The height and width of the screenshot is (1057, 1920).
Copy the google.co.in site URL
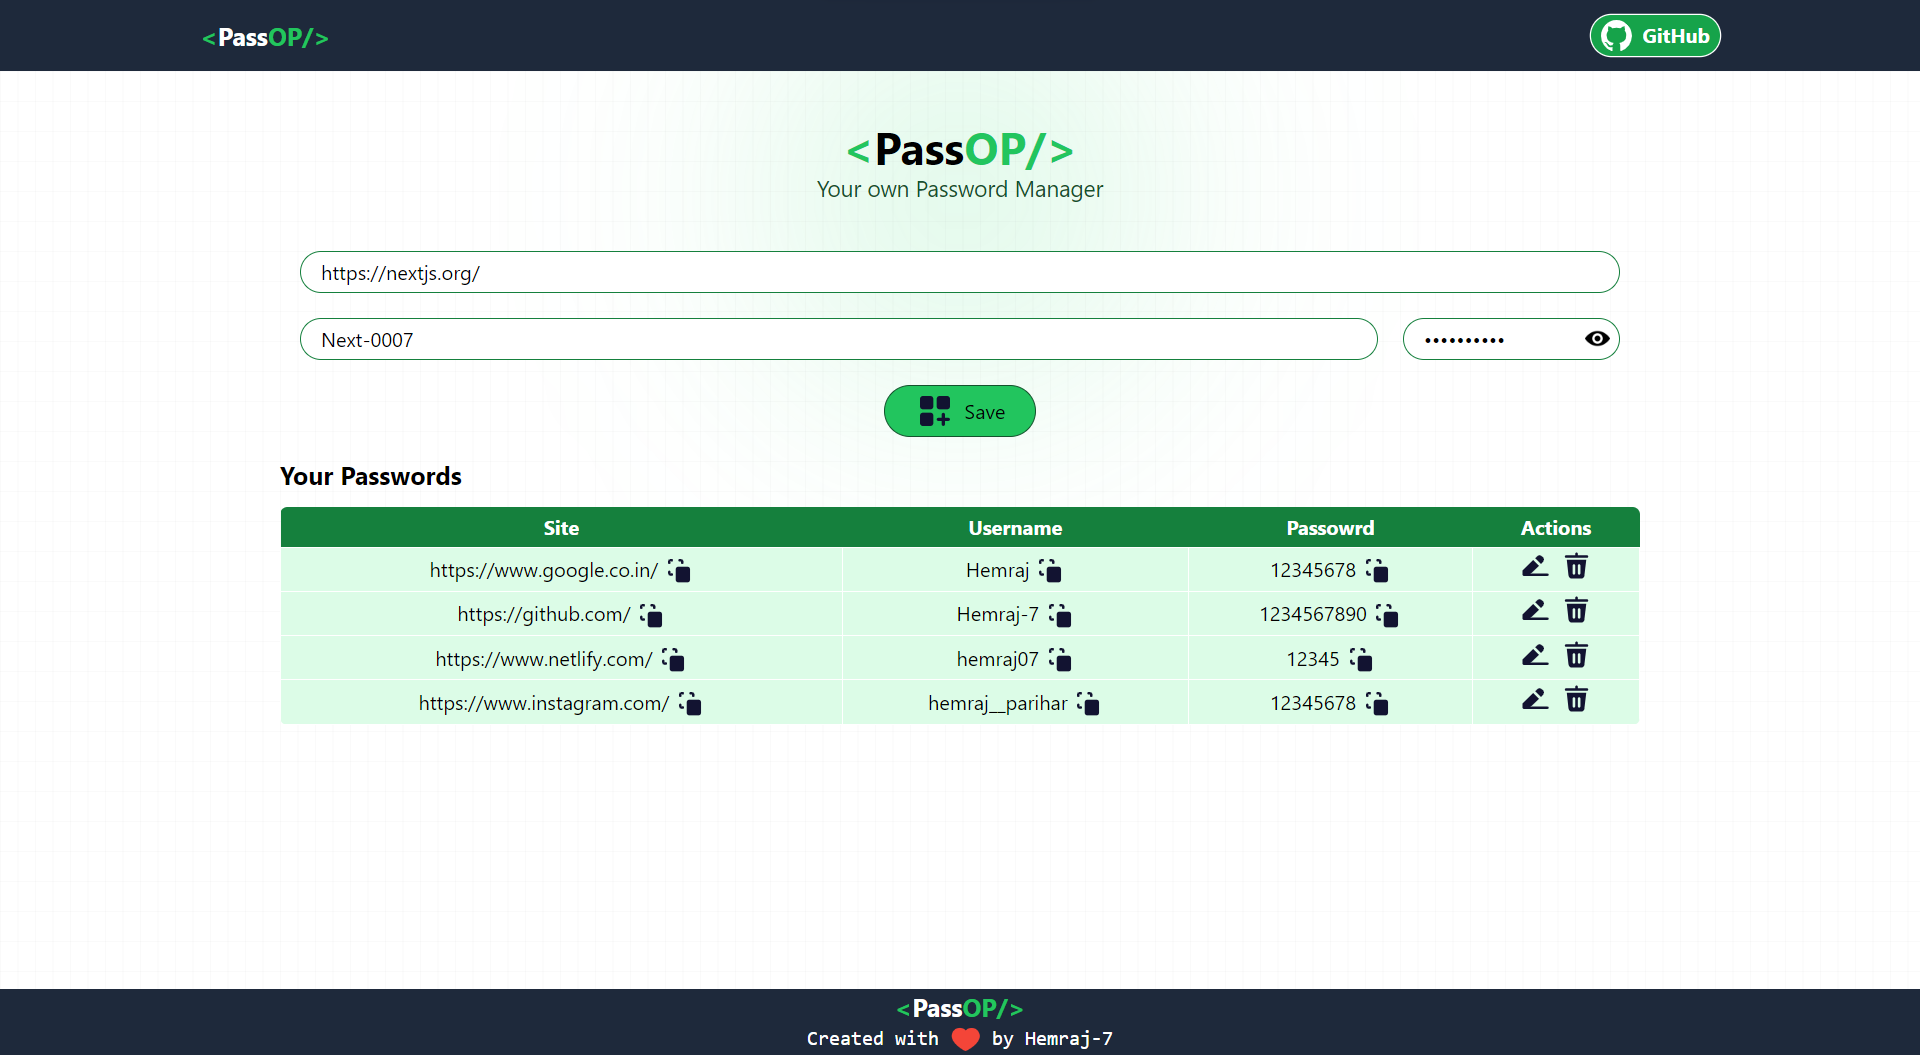point(679,571)
